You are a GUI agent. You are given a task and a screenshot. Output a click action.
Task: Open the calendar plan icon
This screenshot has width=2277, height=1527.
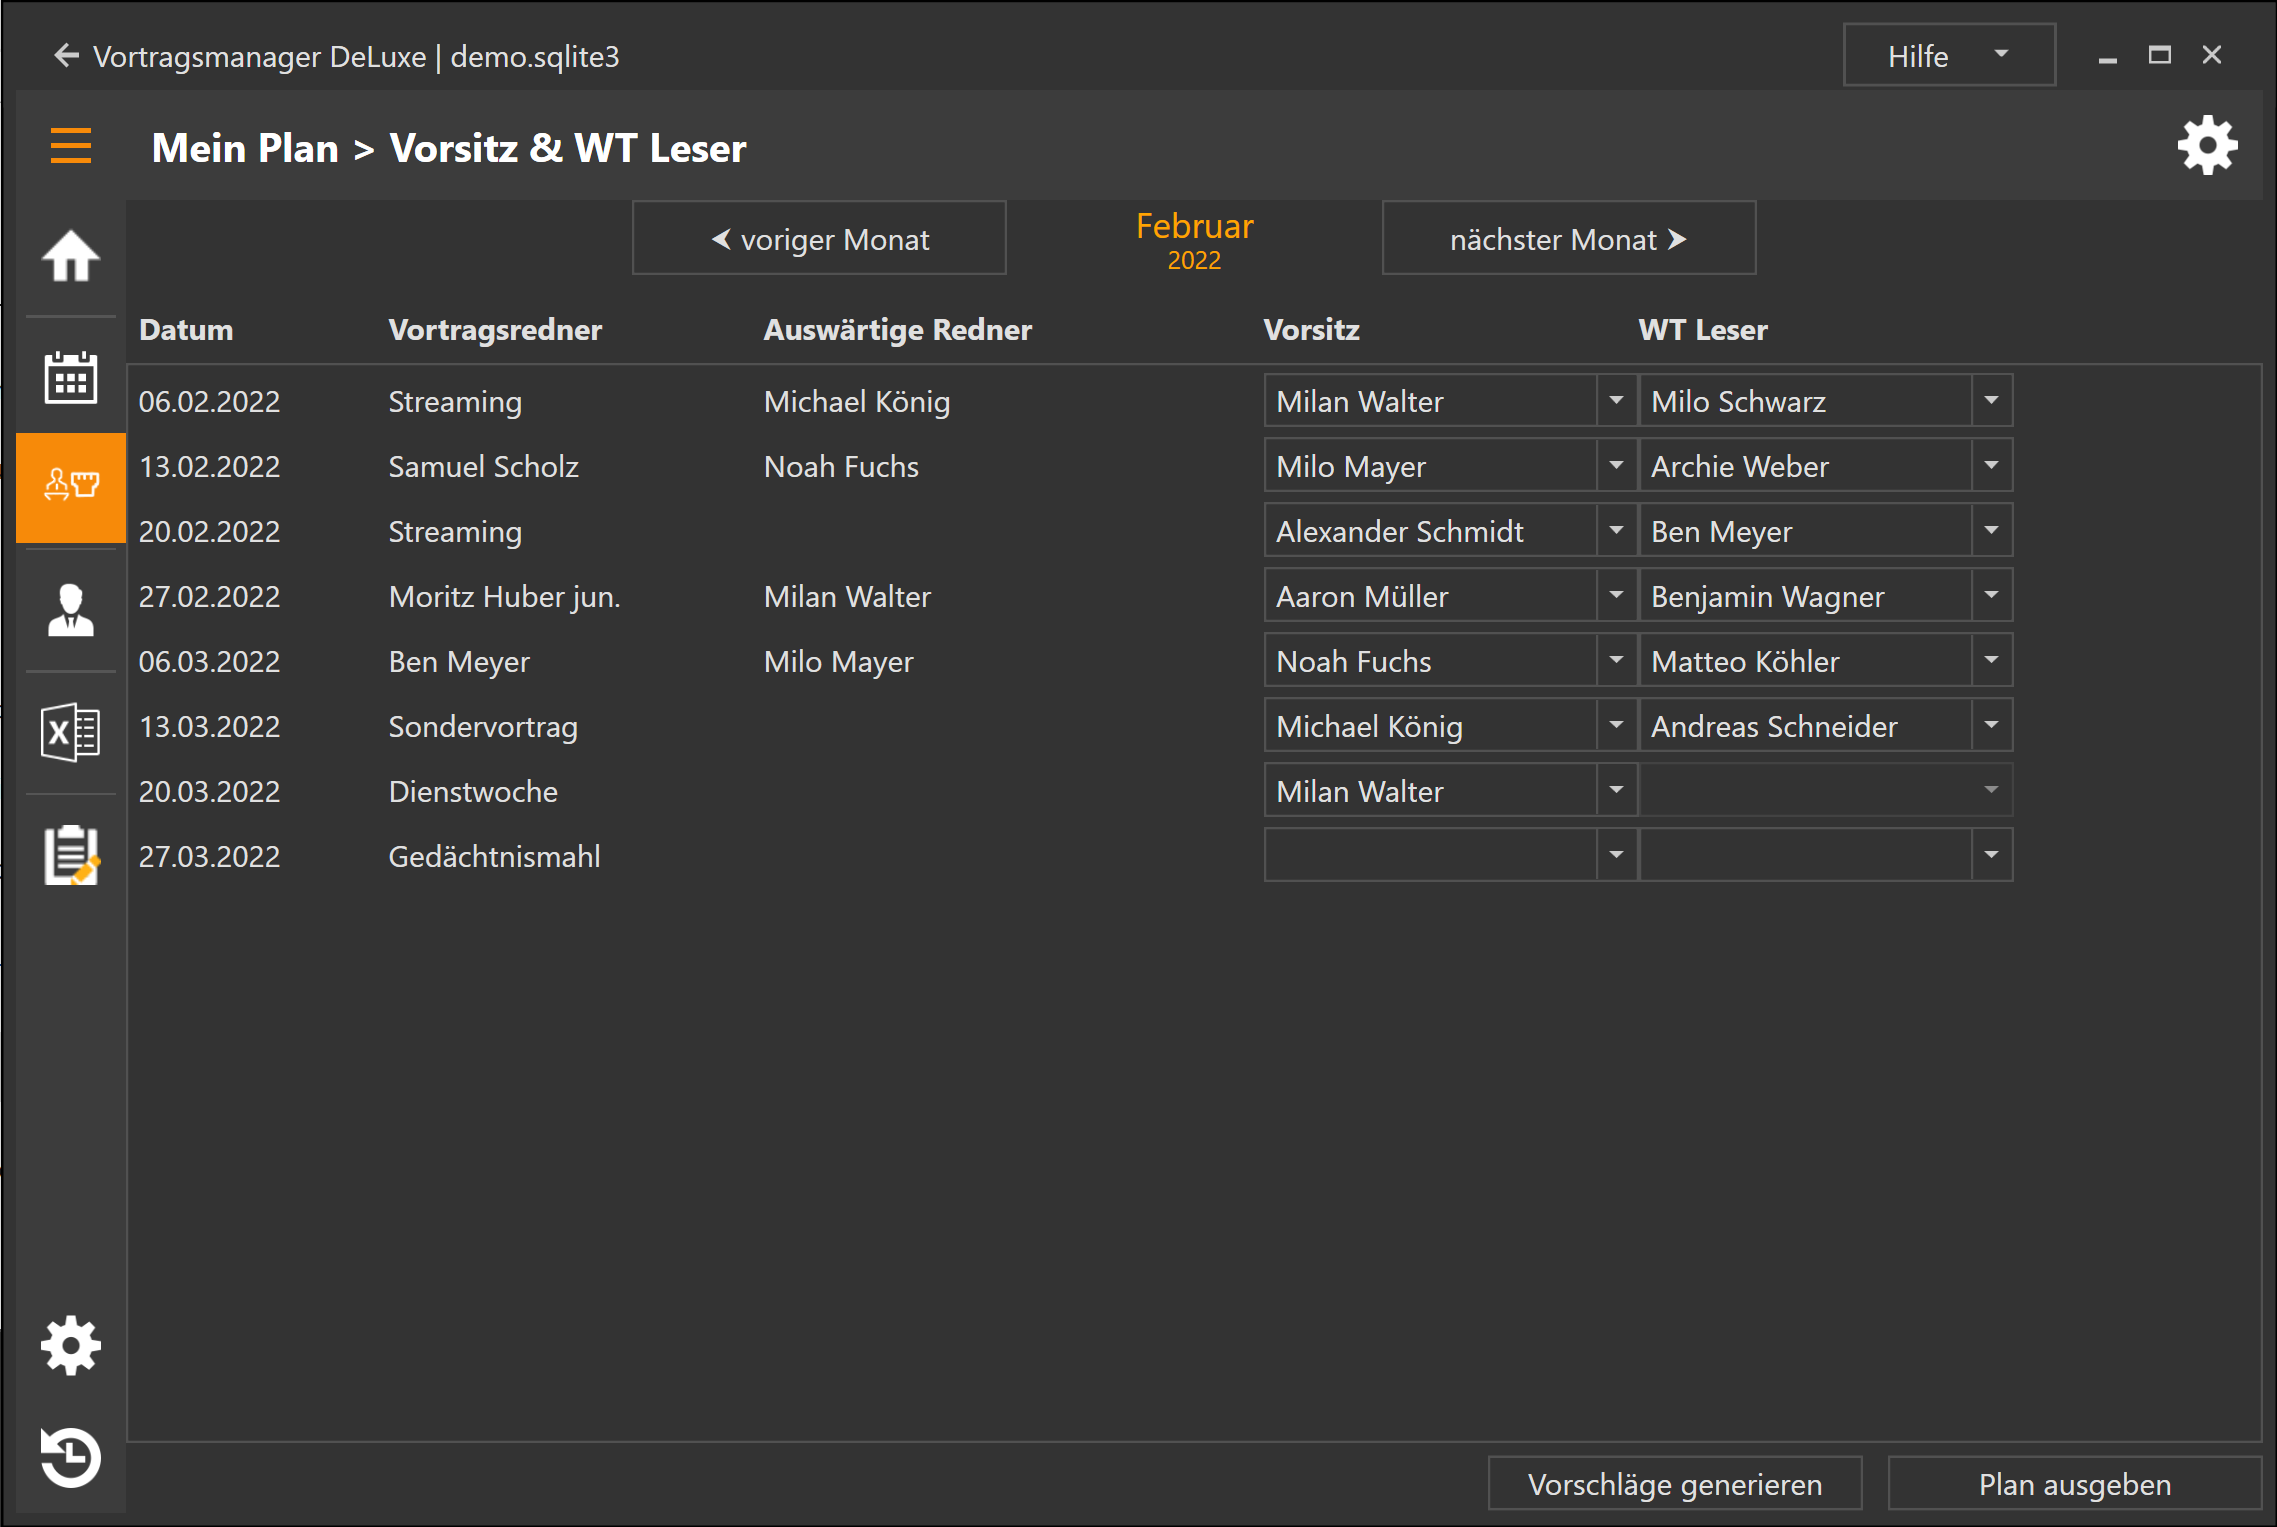70,378
